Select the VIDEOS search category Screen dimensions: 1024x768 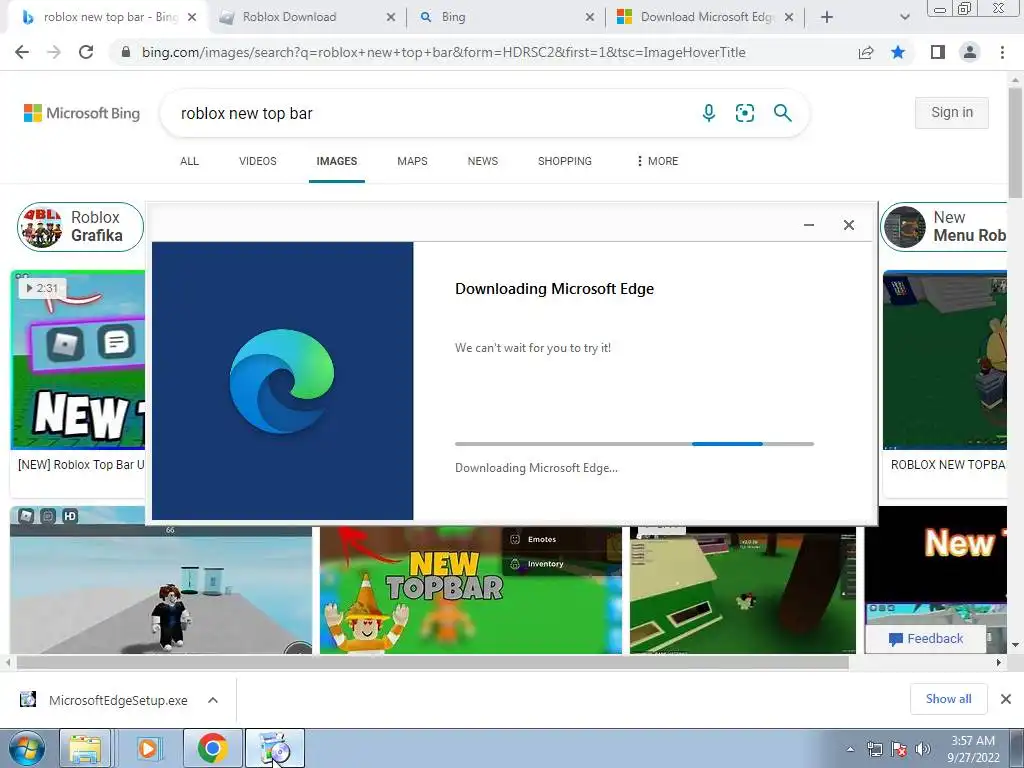coord(257,161)
